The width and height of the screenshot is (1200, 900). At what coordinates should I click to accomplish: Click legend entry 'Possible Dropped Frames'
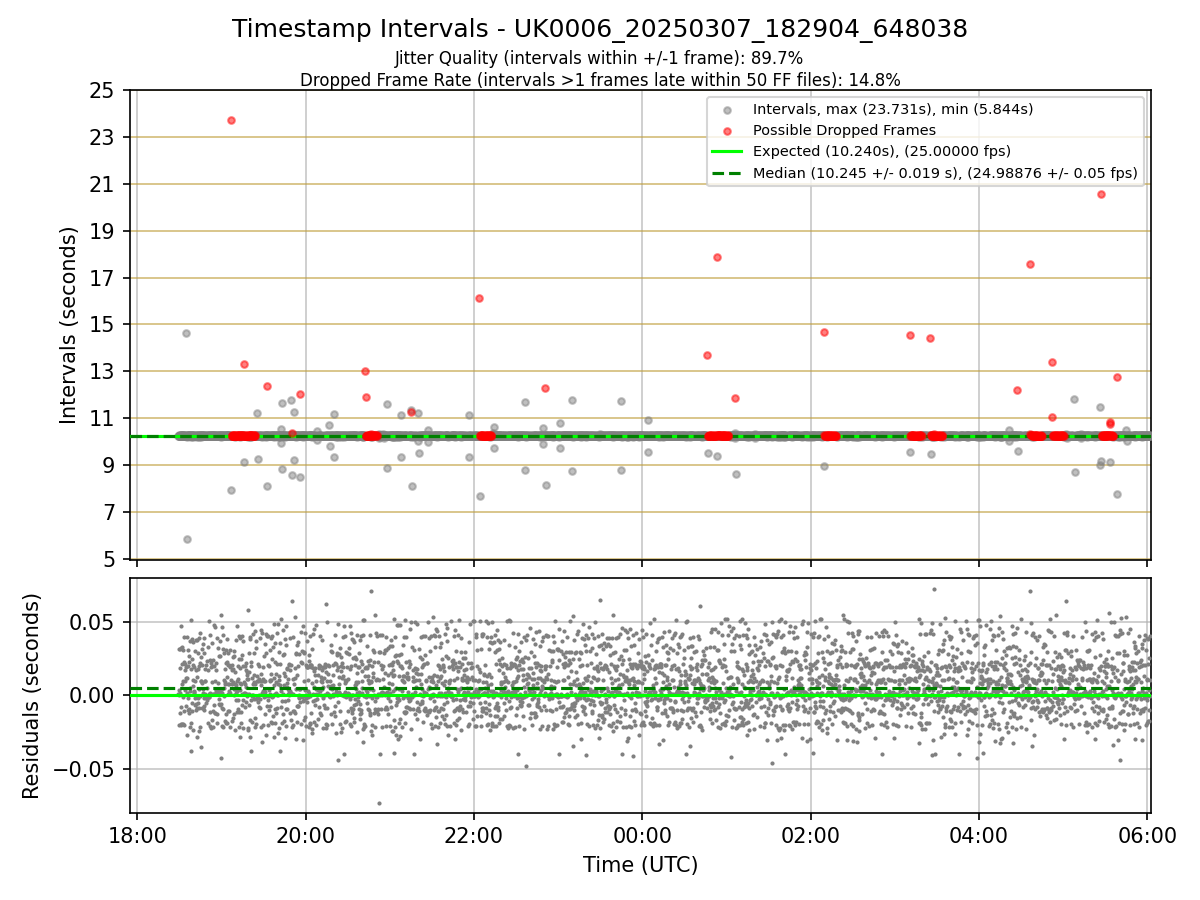844,130
